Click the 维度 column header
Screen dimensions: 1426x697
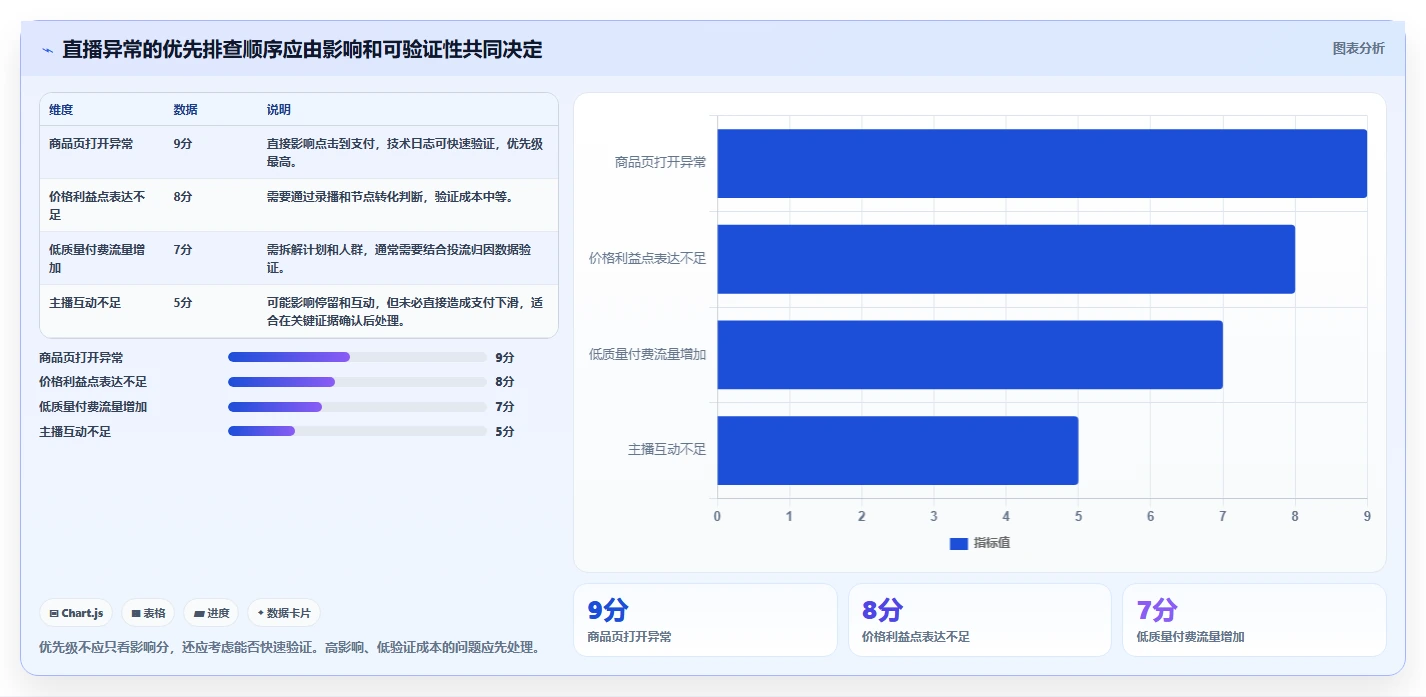coord(61,110)
